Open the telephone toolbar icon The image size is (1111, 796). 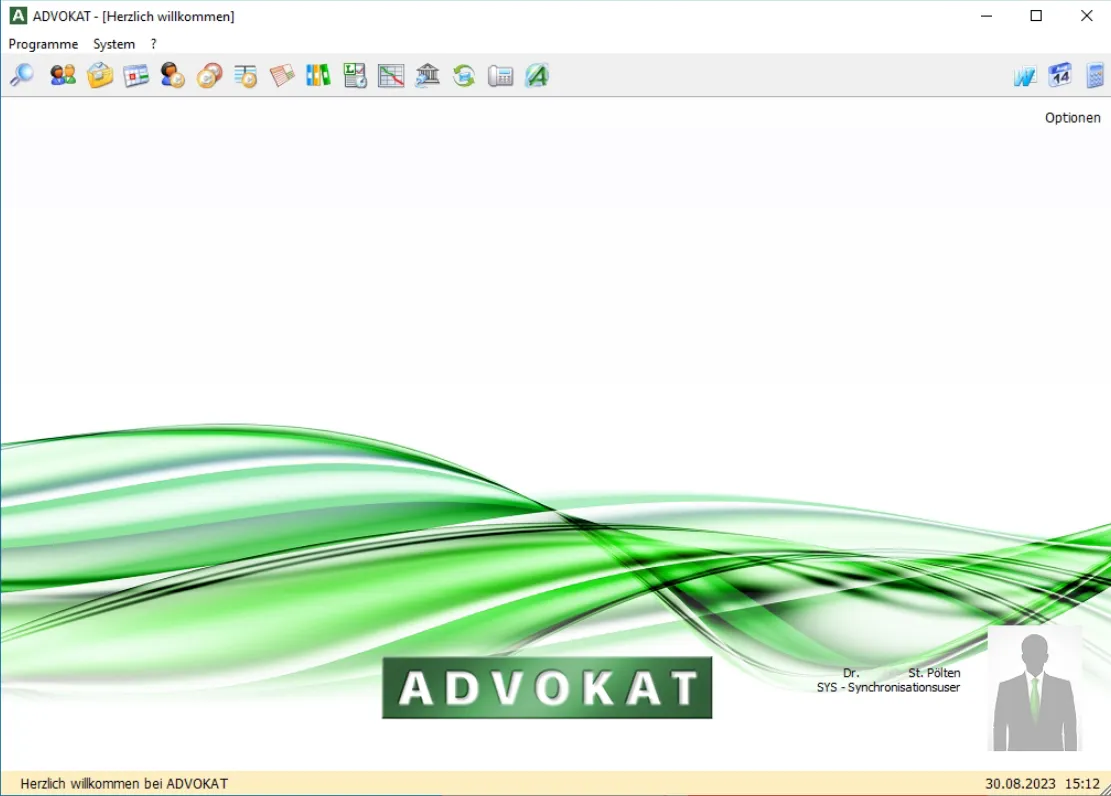[500, 75]
